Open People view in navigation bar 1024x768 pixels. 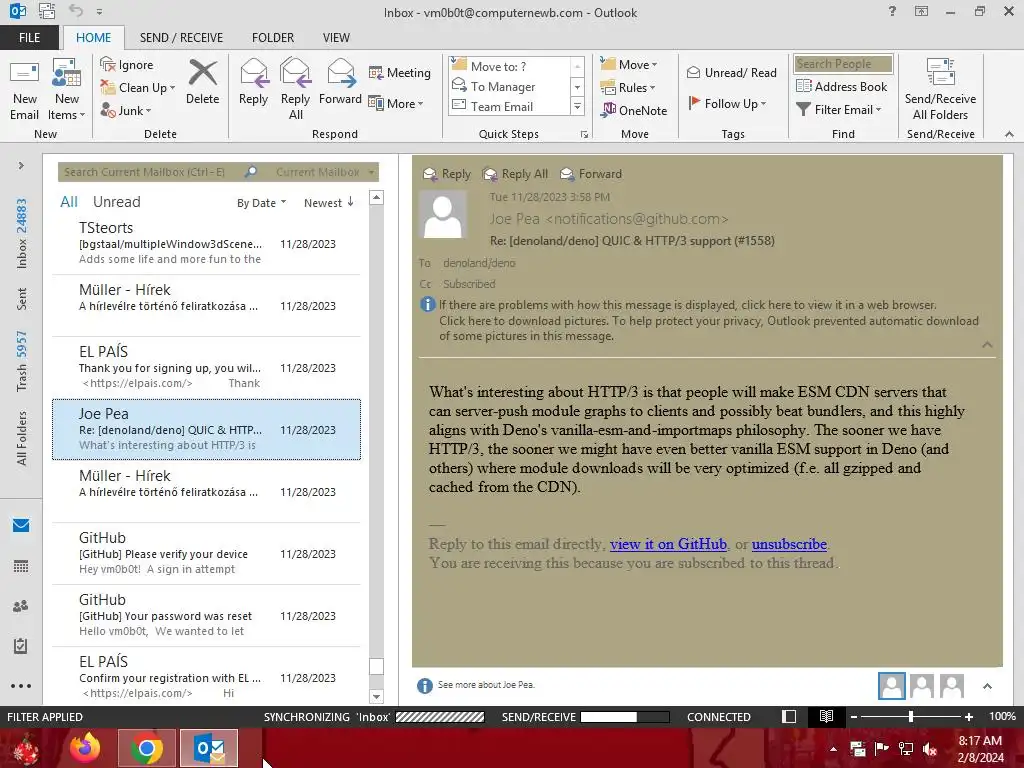tap(21, 606)
